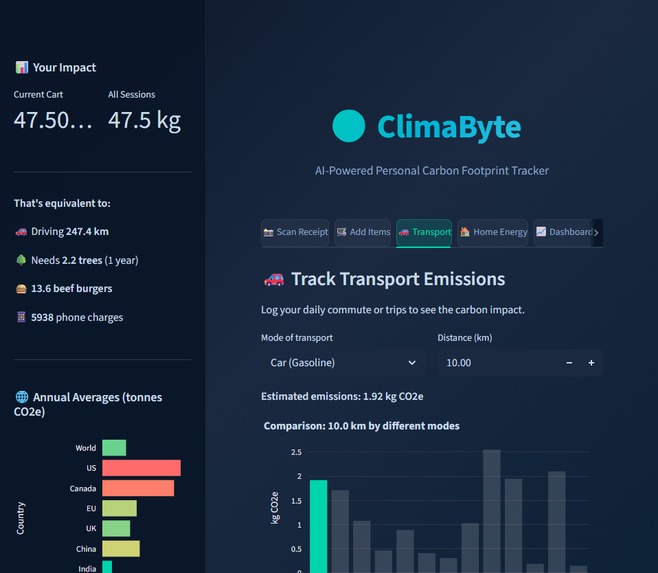Image resolution: width=658 pixels, height=573 pixels.
Task: Open the Home Energy tab
Action: pyautogui.click(x=493, y=232)
